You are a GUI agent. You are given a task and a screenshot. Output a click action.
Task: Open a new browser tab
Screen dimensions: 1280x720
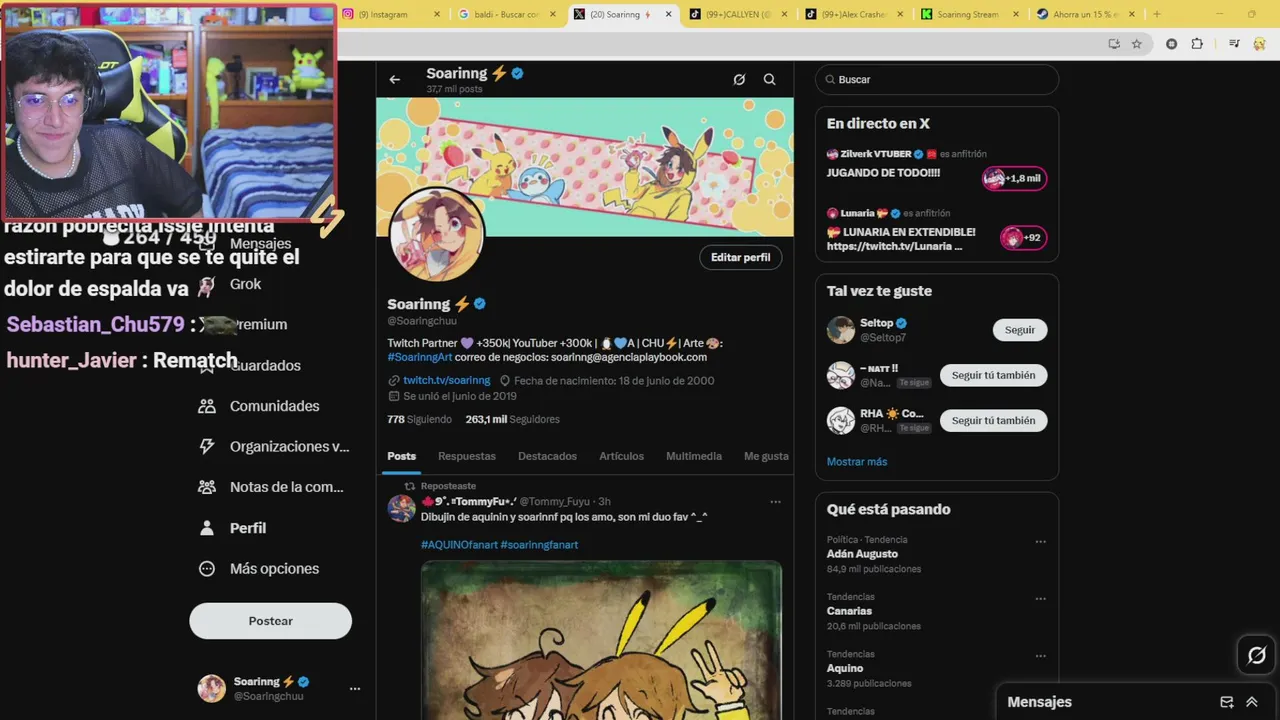[1156, 14]
